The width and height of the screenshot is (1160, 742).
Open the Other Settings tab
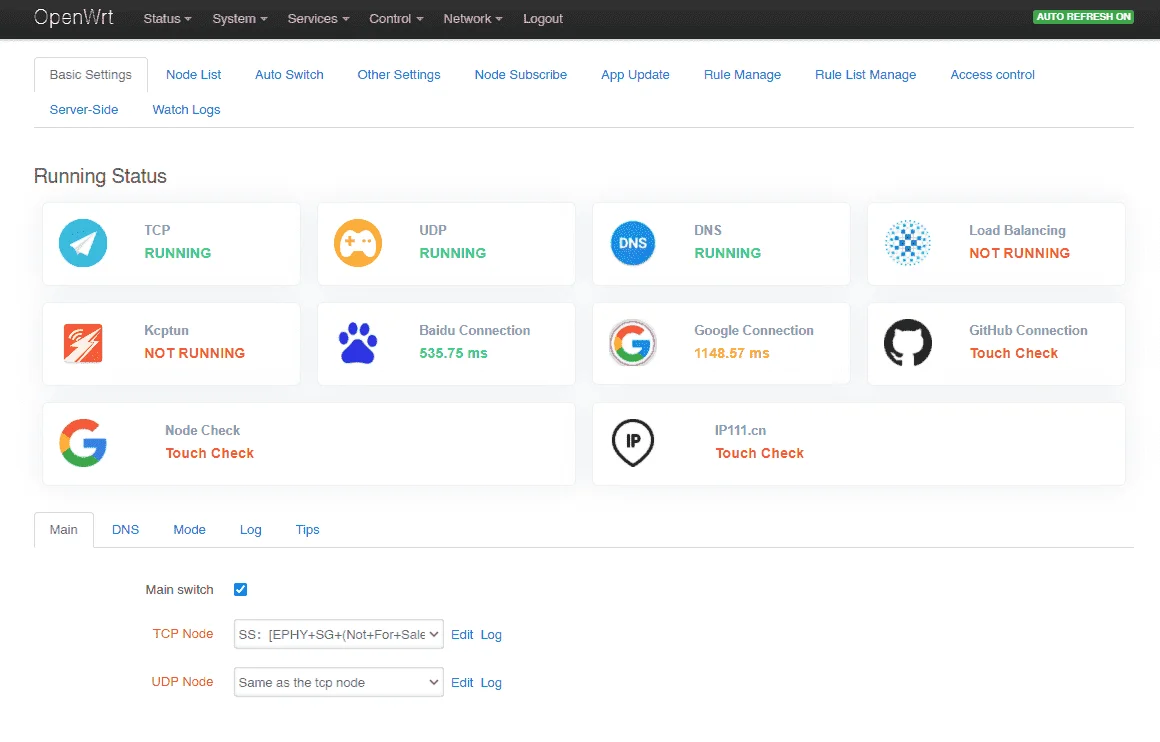(399, 75)
